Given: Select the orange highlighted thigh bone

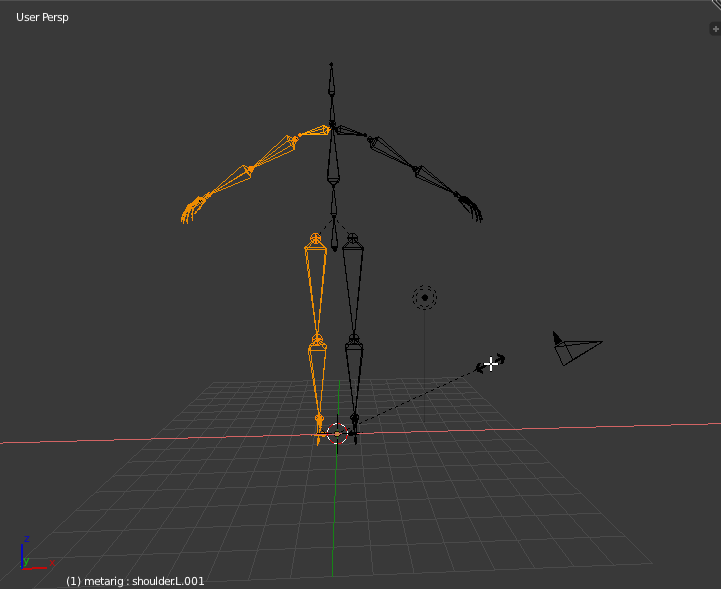Looking at the screenshot, I should 316,287.
